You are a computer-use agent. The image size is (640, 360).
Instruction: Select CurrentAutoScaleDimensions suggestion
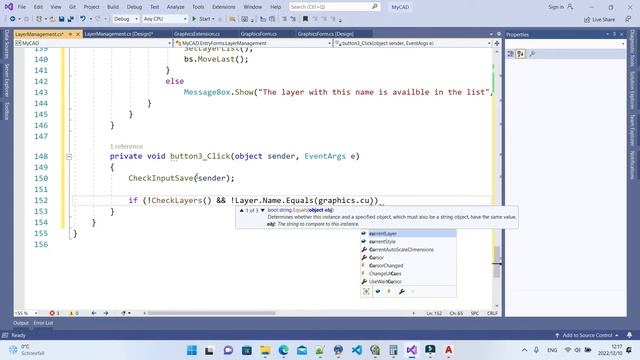[408, 249]
